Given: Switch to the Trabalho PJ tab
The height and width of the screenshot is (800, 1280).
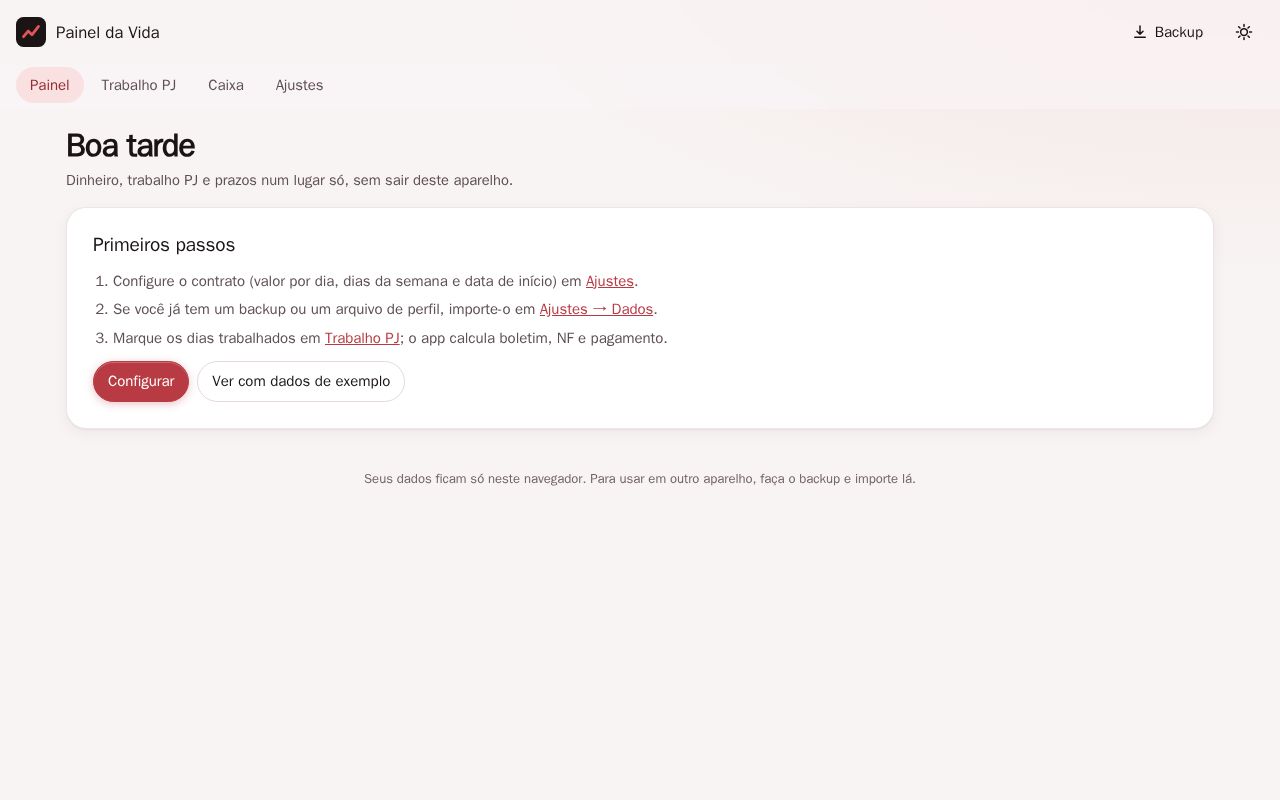Looking at the screenshot, I should coord(139,85).
